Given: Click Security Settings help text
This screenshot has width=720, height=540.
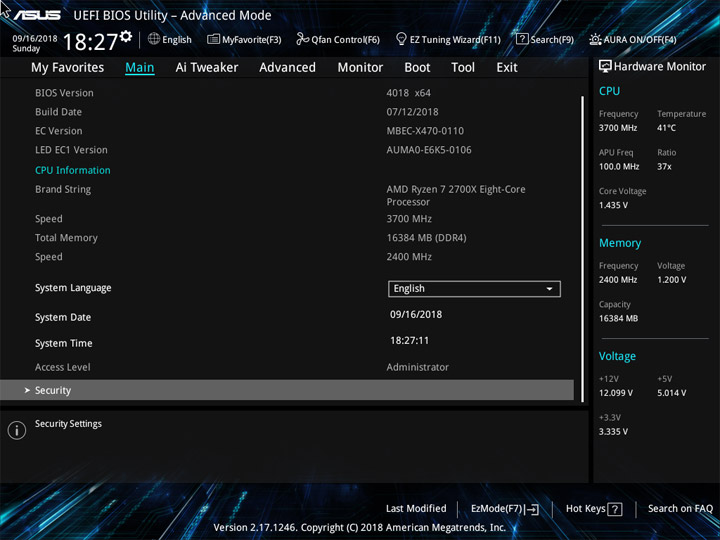Looking at the screenshot, I should pyautogui.click(x=68, y=424).
